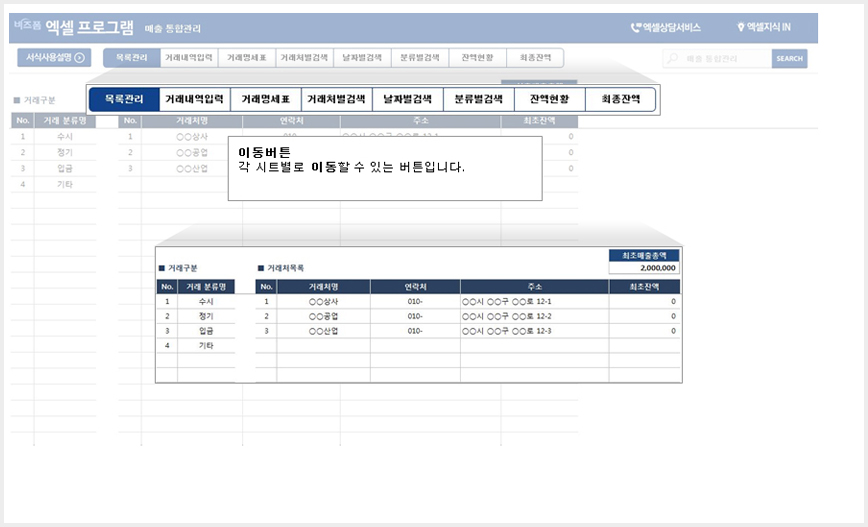Click the 엑셀 프로그램 title in the header

[x=89, y=27]
